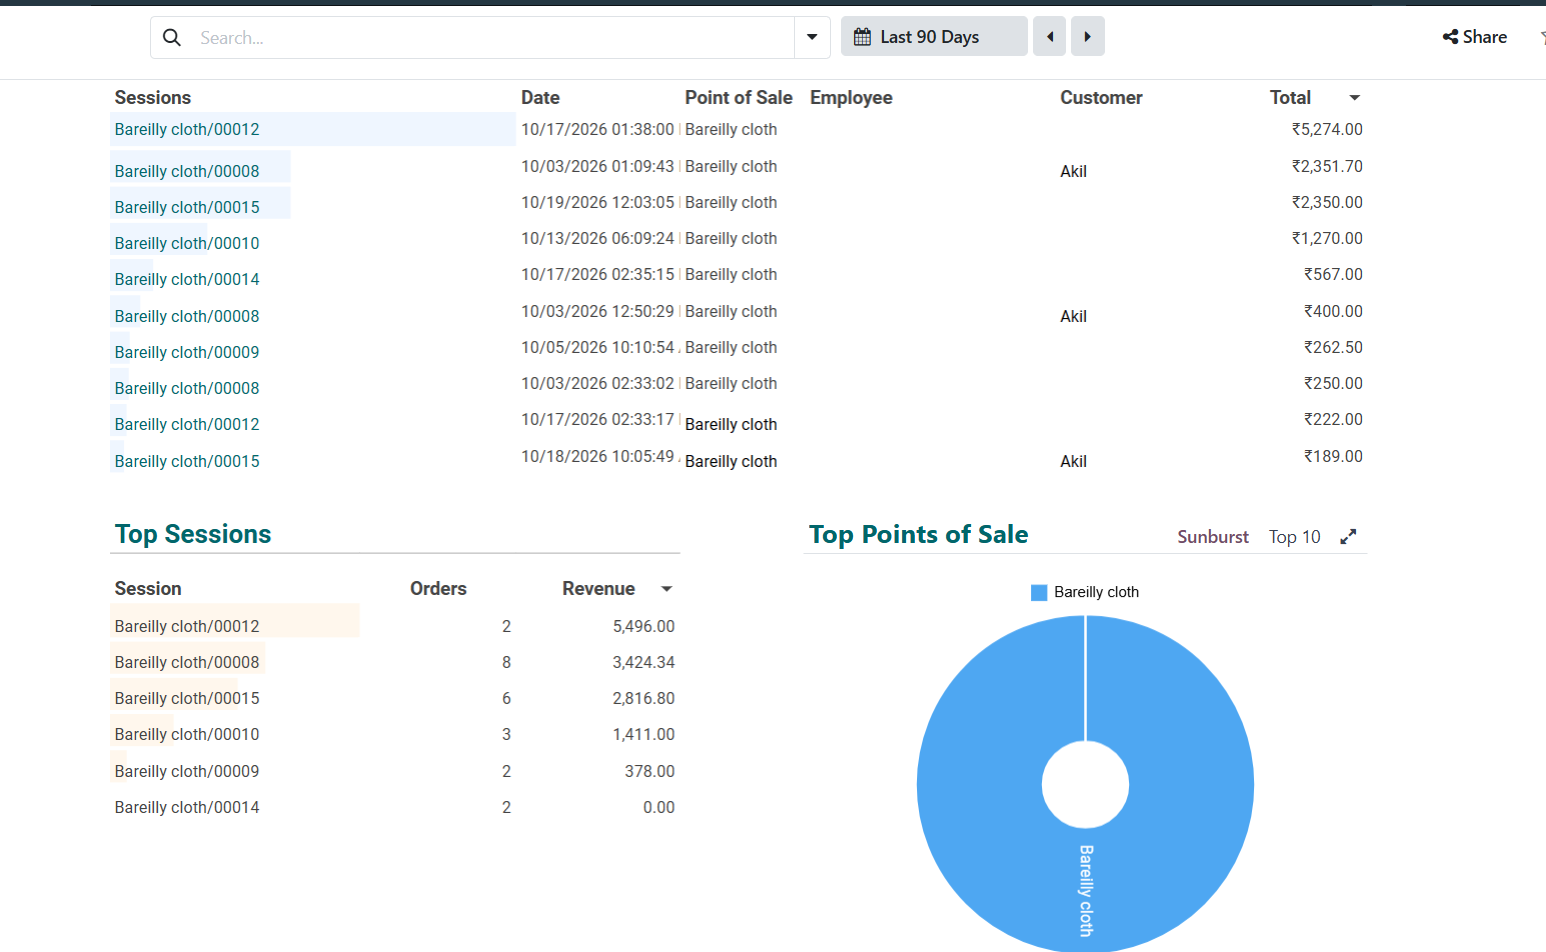Go to the next date period
Screen dimensions: 1546x952
[1088, 37]
